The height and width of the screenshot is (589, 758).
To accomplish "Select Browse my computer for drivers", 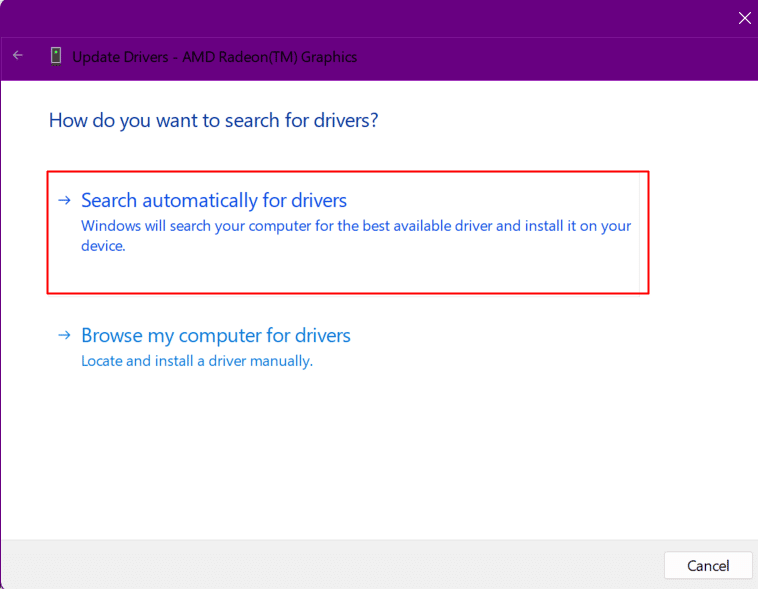I will coord(216,336).
